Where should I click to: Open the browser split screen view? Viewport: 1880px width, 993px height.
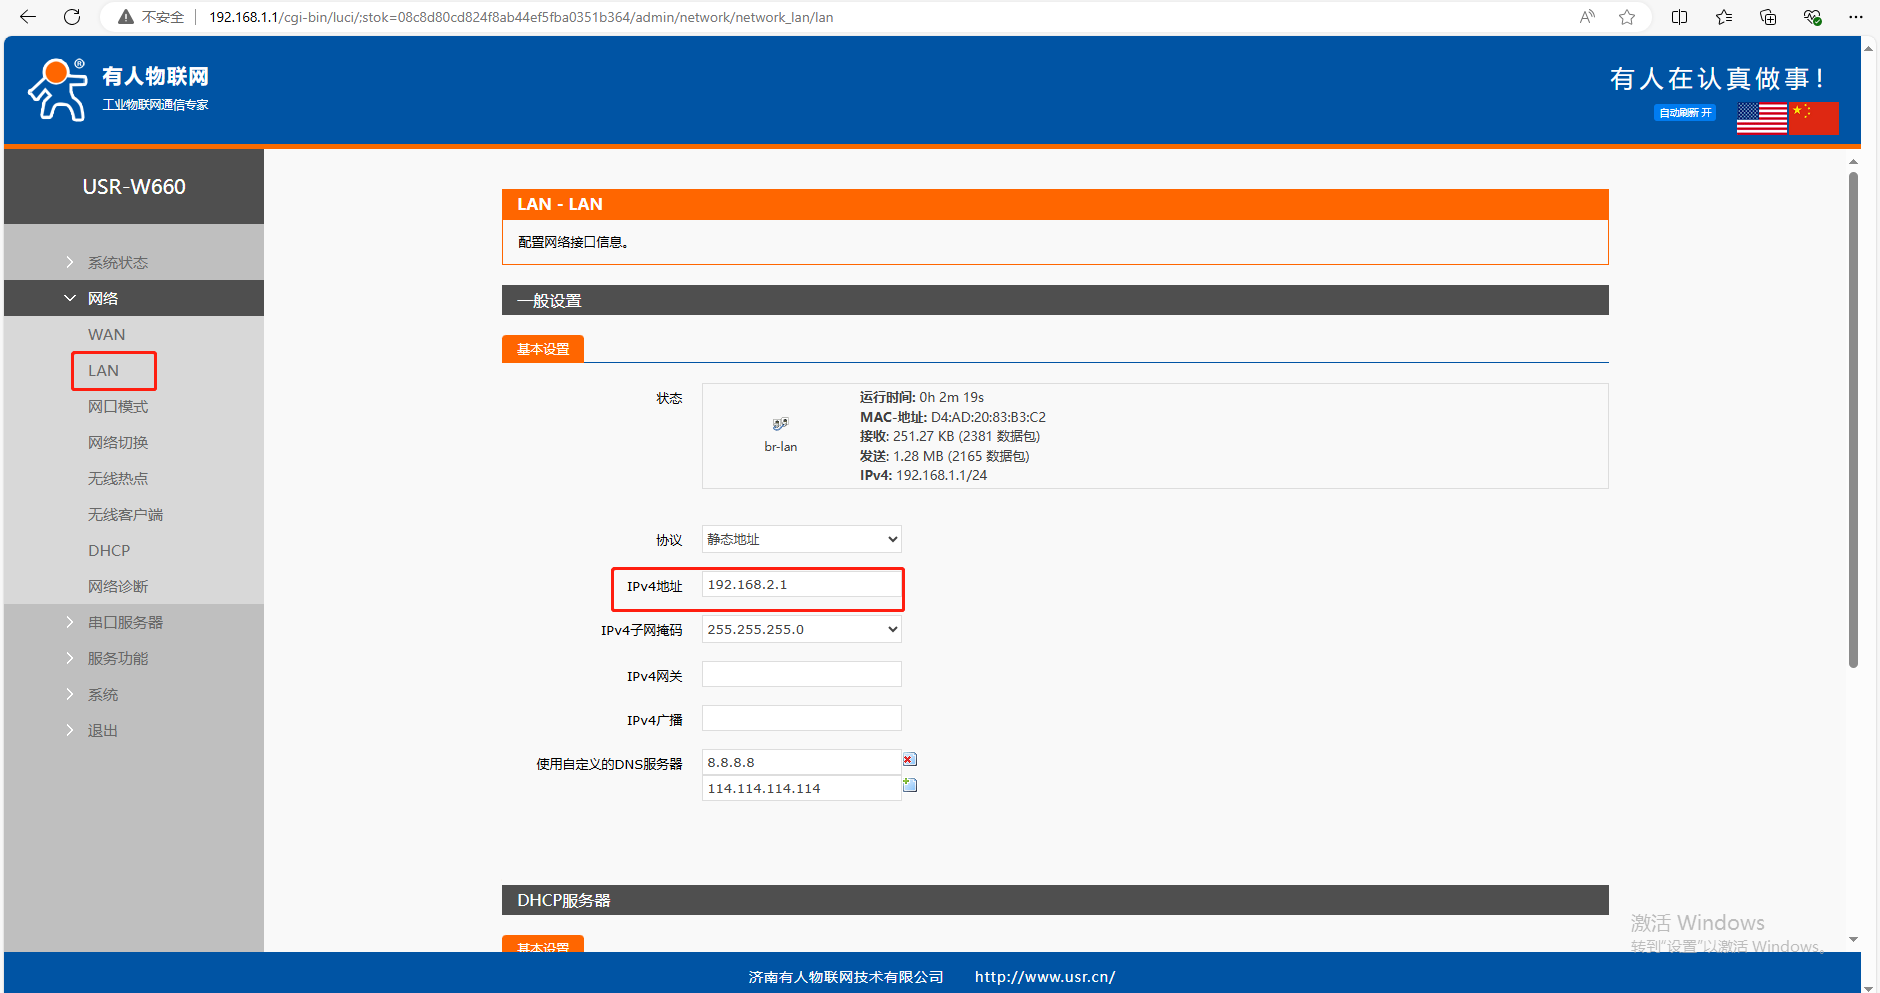(1680, 17)
